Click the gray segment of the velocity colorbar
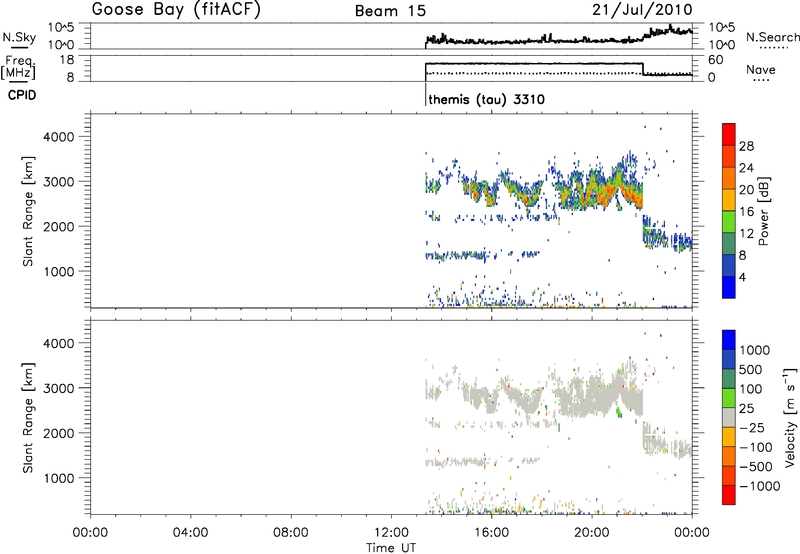This screenshot has width=800, height=554. coord(729,418)
